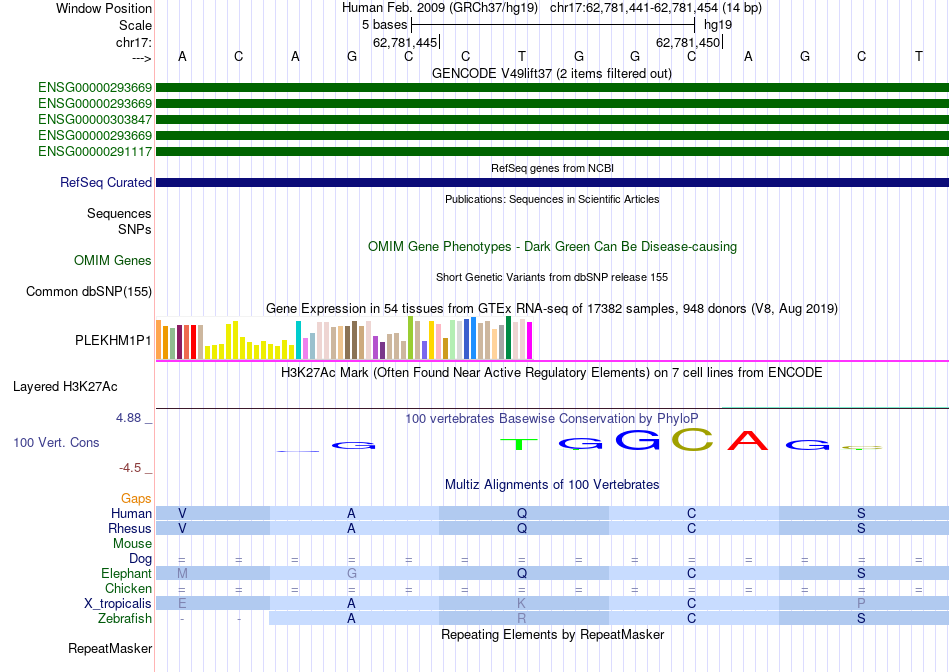Open Short Genetic Variants from dbSNP release 155
950x672 pixels.
(552, 277)
